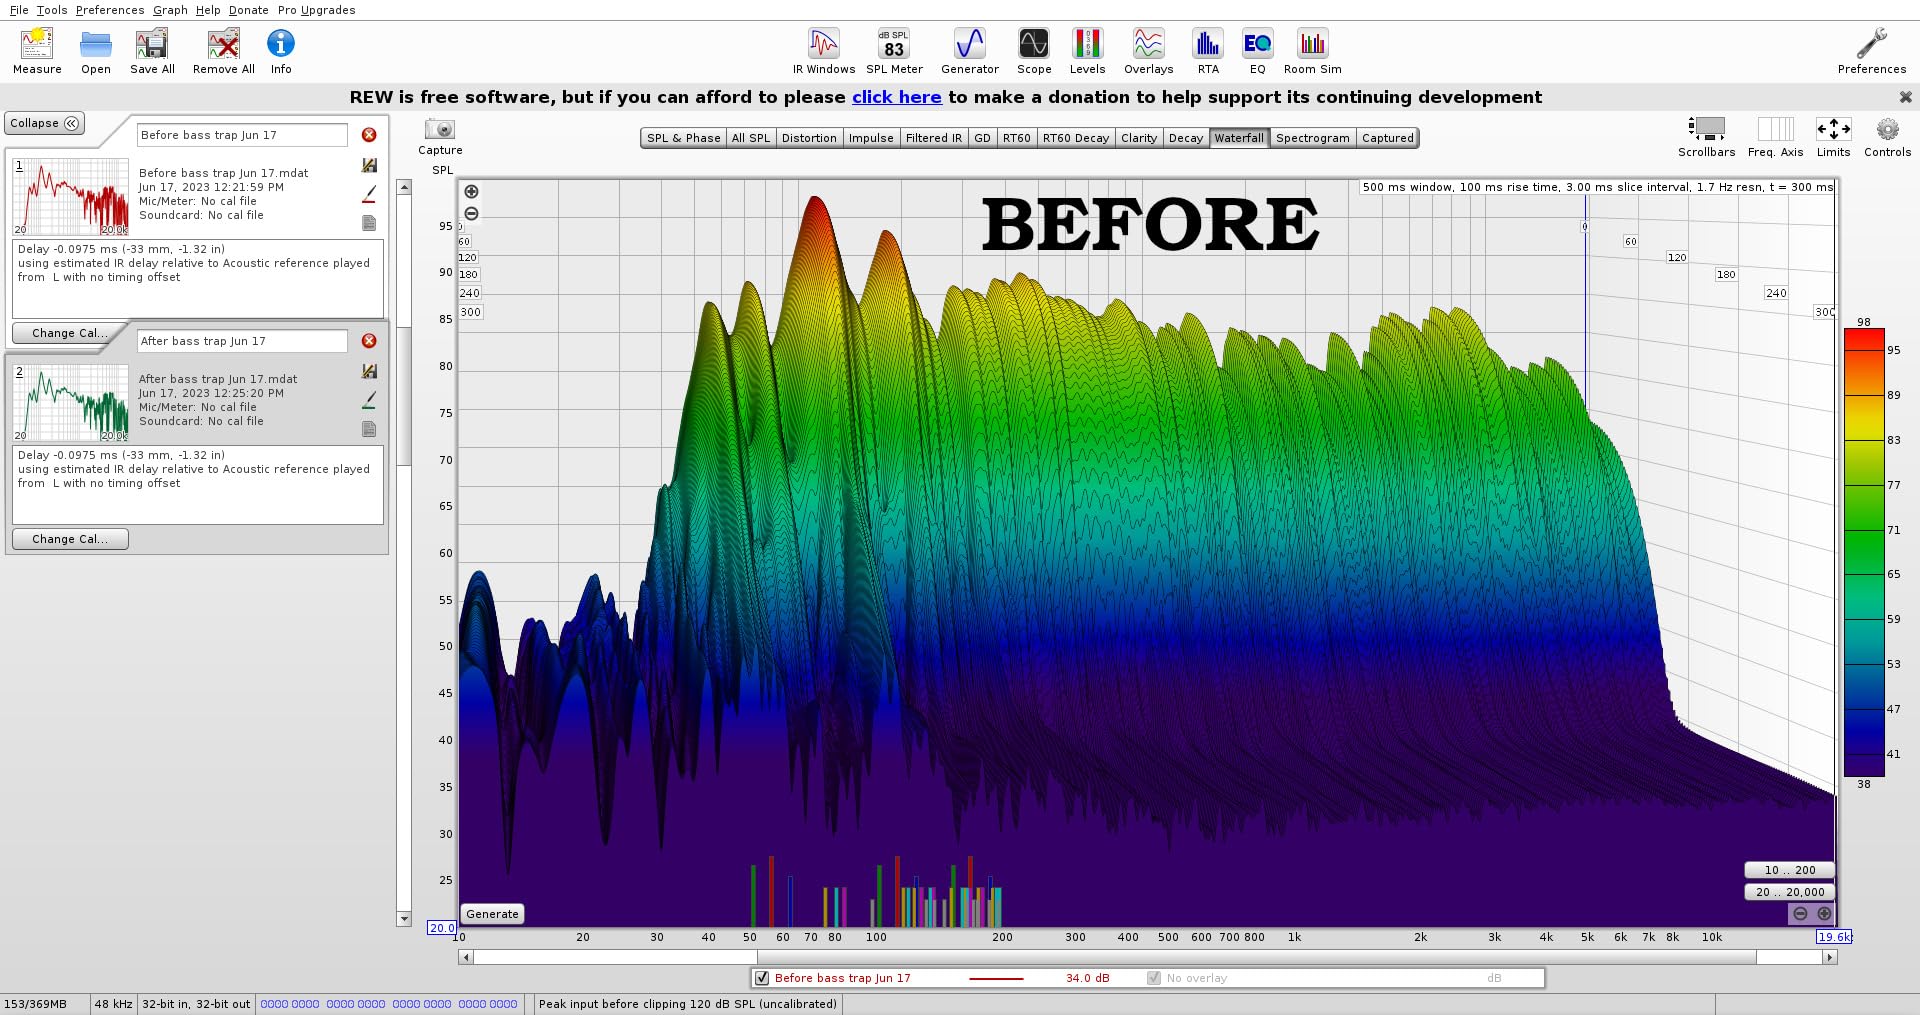This screenshot has height=1015, width=1920.
Task: Open the graph Limits icon
Action: (1833, 137)
